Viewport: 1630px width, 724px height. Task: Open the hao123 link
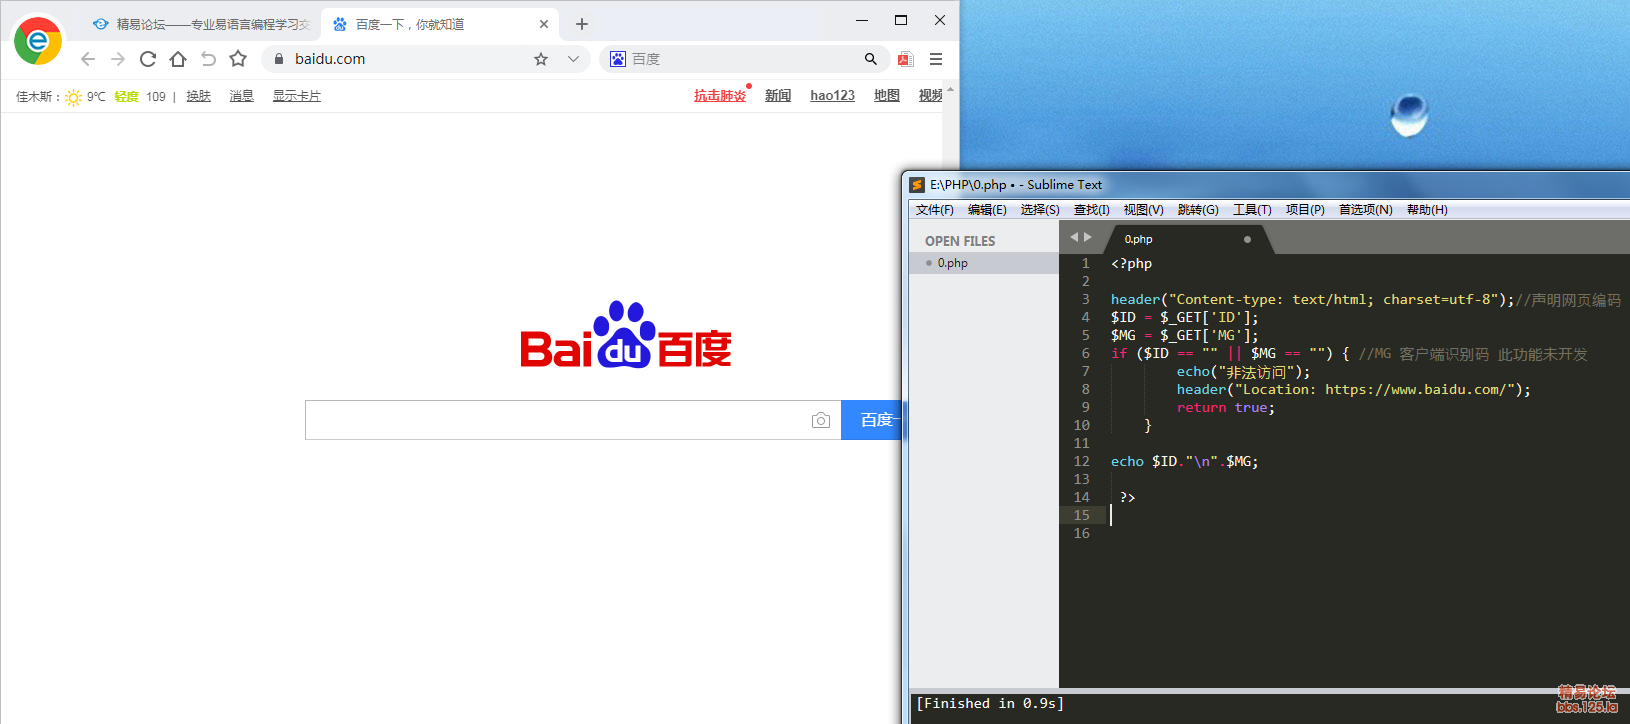[833, 96]
